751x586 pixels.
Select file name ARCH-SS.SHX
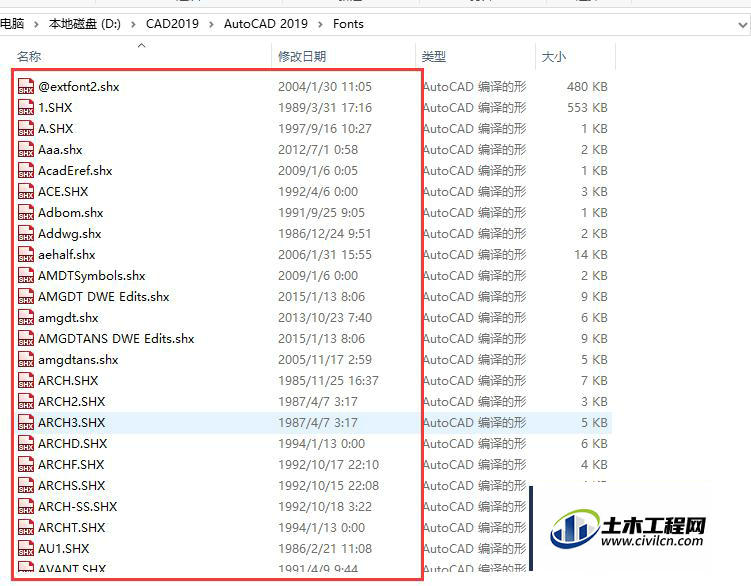[78, 506]
